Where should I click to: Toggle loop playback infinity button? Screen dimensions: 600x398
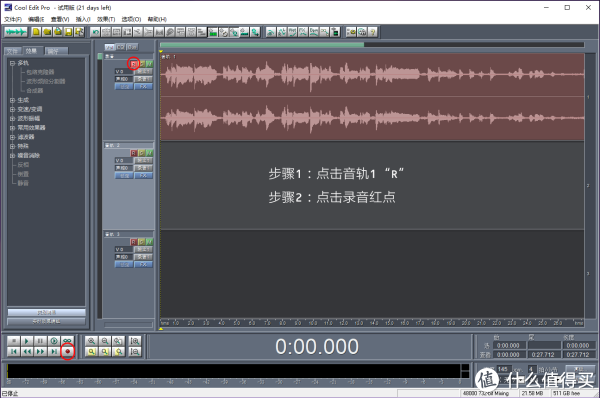pos(67,341)
